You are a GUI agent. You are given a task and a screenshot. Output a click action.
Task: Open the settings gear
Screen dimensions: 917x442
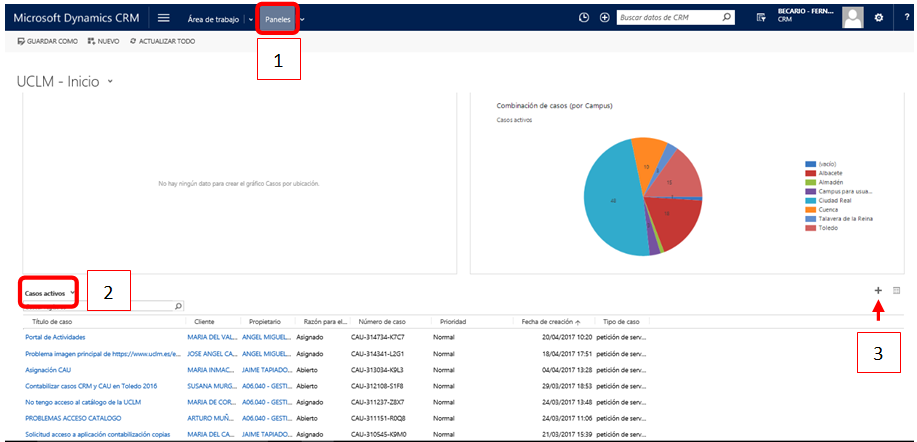click(879, 18)
